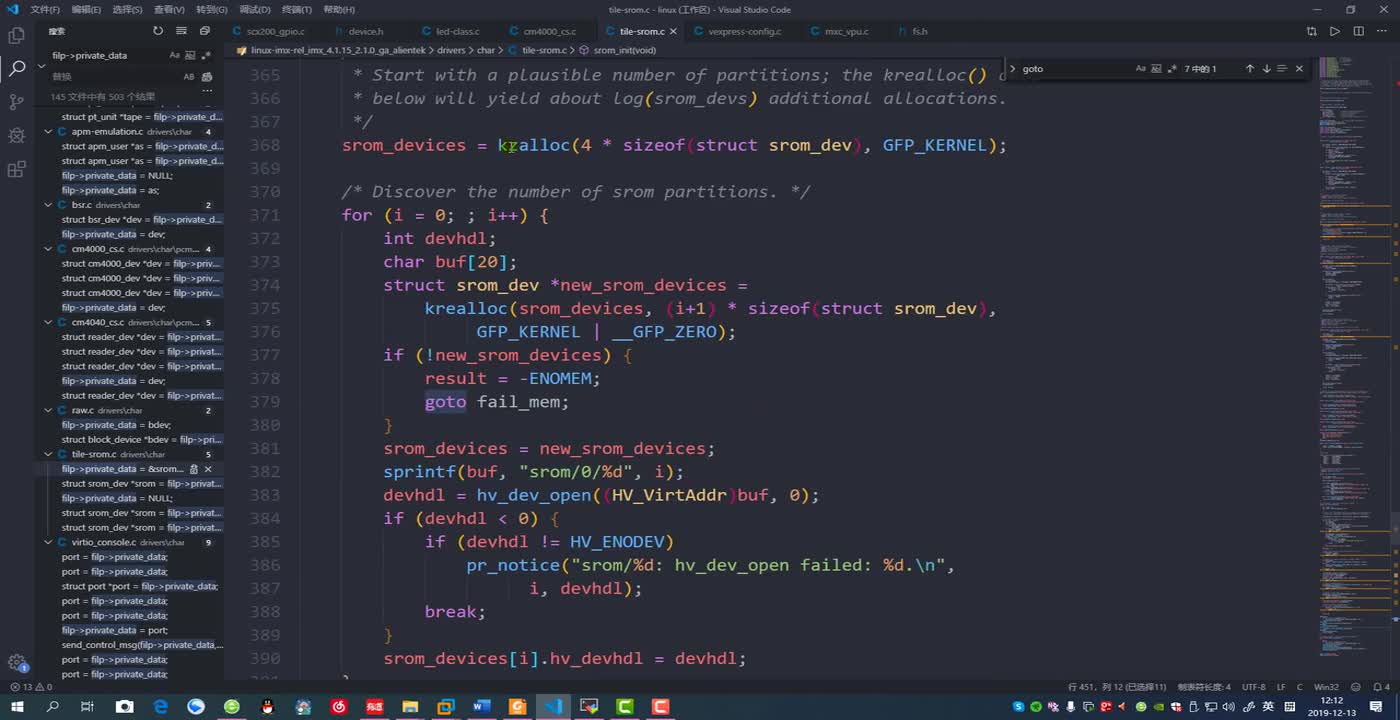This screenshot has width=1400, height=720.
Task: Open the Debug view in activity bar
Action: (16, 135)
